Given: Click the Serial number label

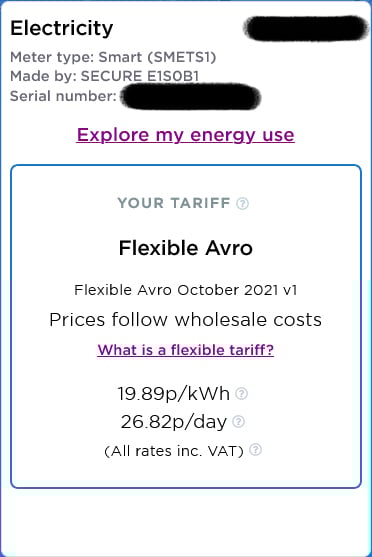Looking at the screenshot, I should 63,96.
